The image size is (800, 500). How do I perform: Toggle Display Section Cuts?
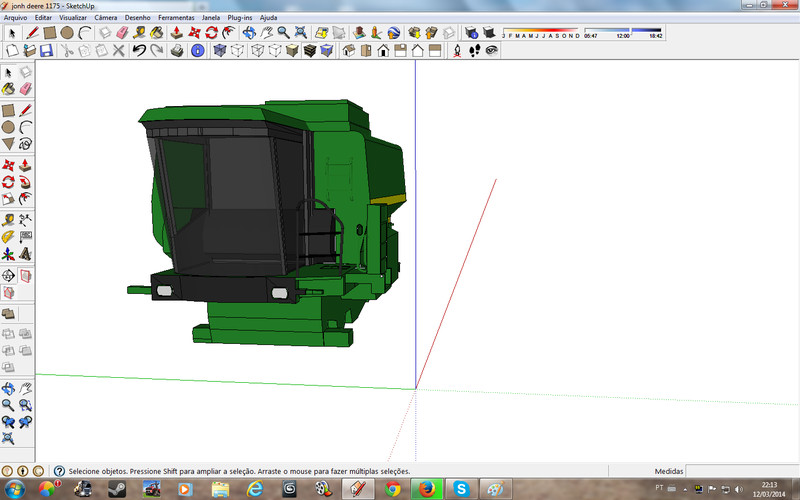click(x=8, y=293)
